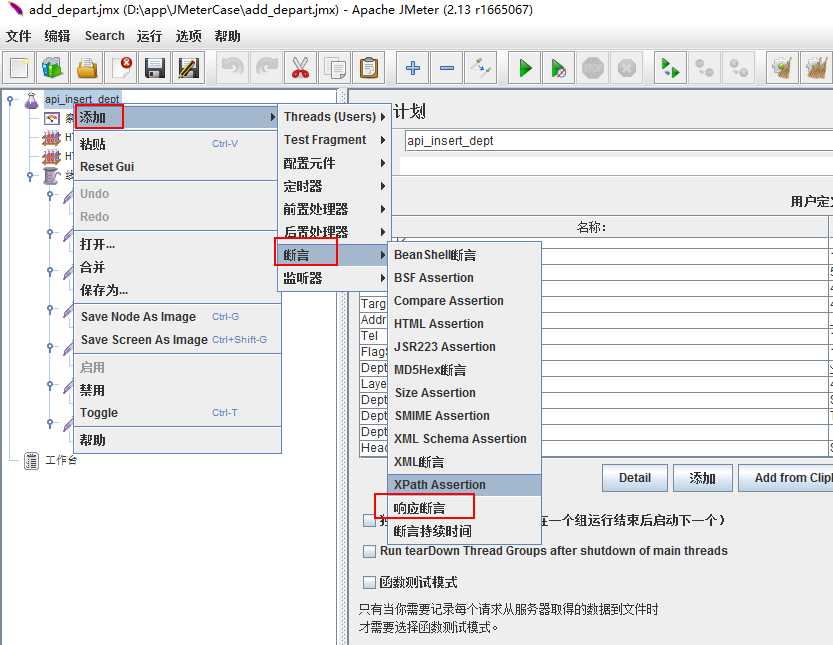The height and width of the screenshot is (645, 833).
Task: Enable Run tearDown Thread Groups checkbox
Action: [369, 551]
